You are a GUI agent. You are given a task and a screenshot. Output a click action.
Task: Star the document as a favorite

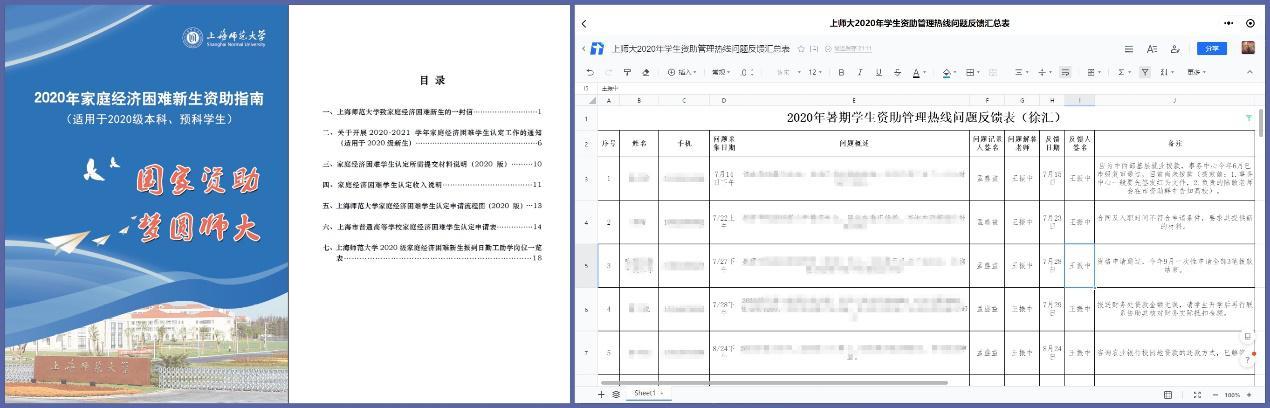801,48
